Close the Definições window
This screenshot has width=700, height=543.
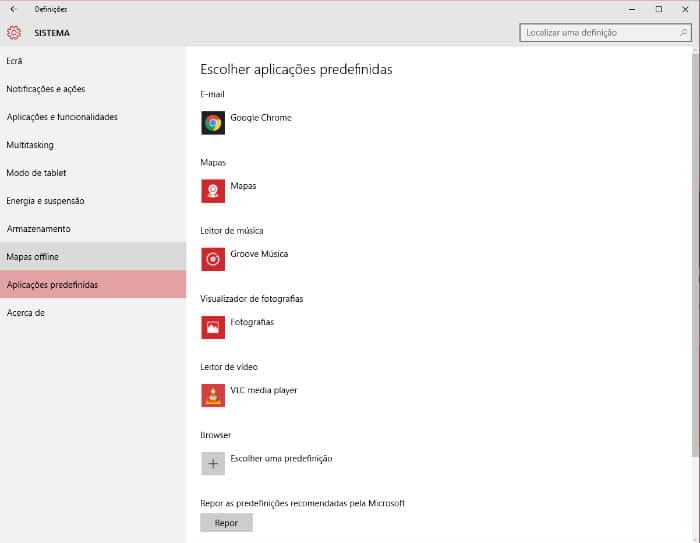(x=685, y=9)
